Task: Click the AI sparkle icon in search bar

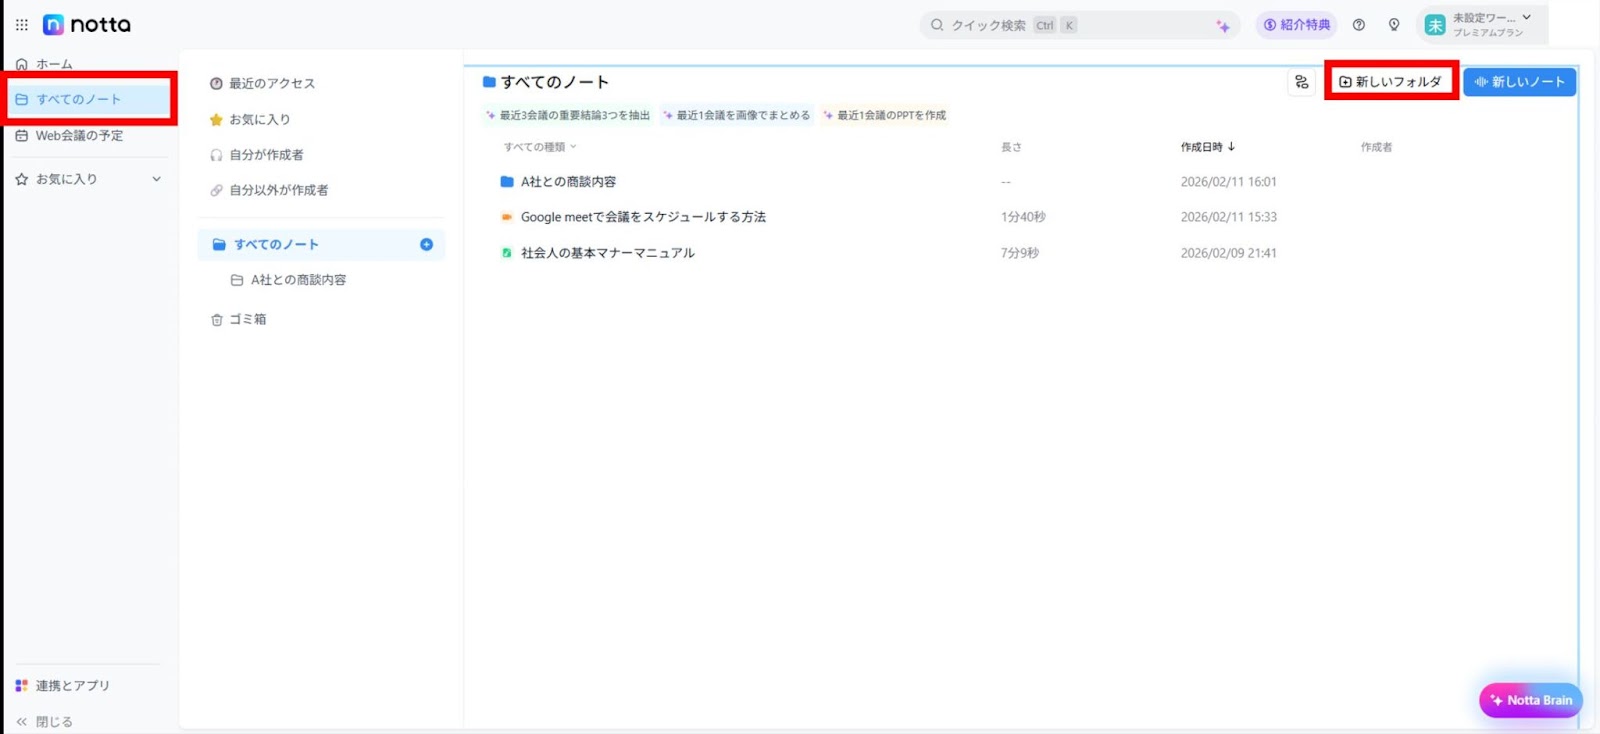Action: pos(1222,26)
